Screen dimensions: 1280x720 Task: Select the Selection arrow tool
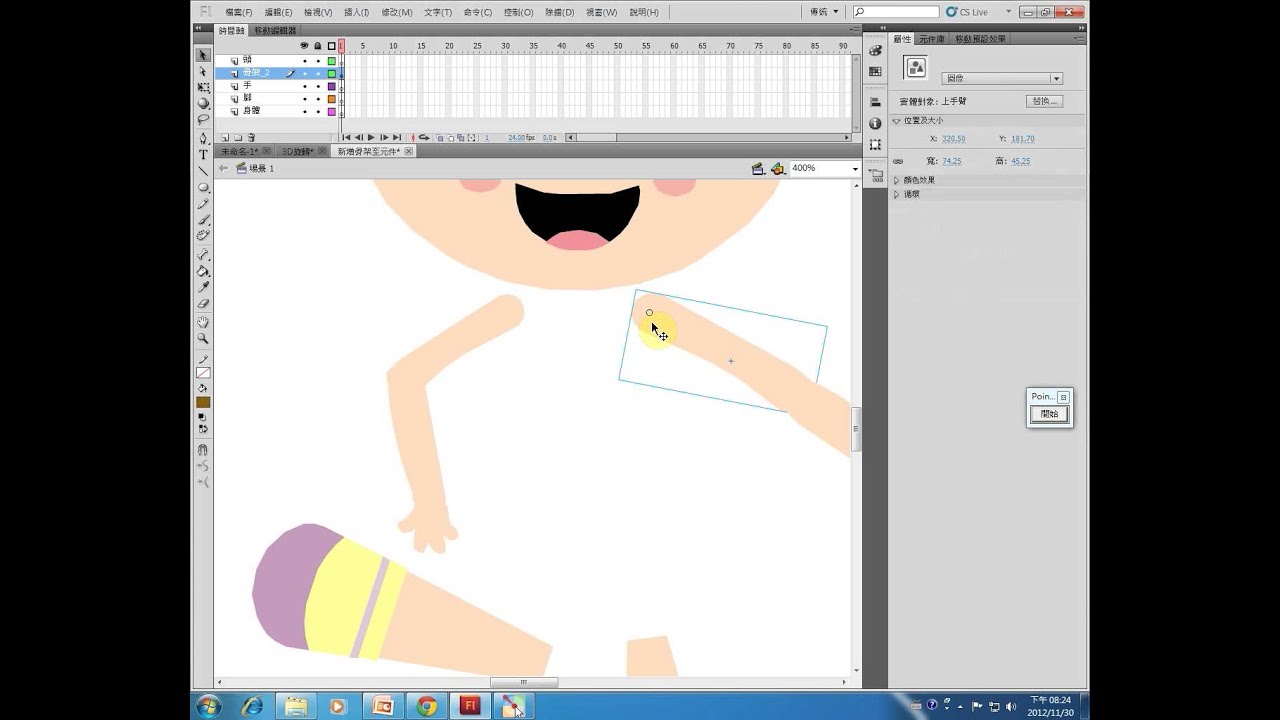click(203, 56)
